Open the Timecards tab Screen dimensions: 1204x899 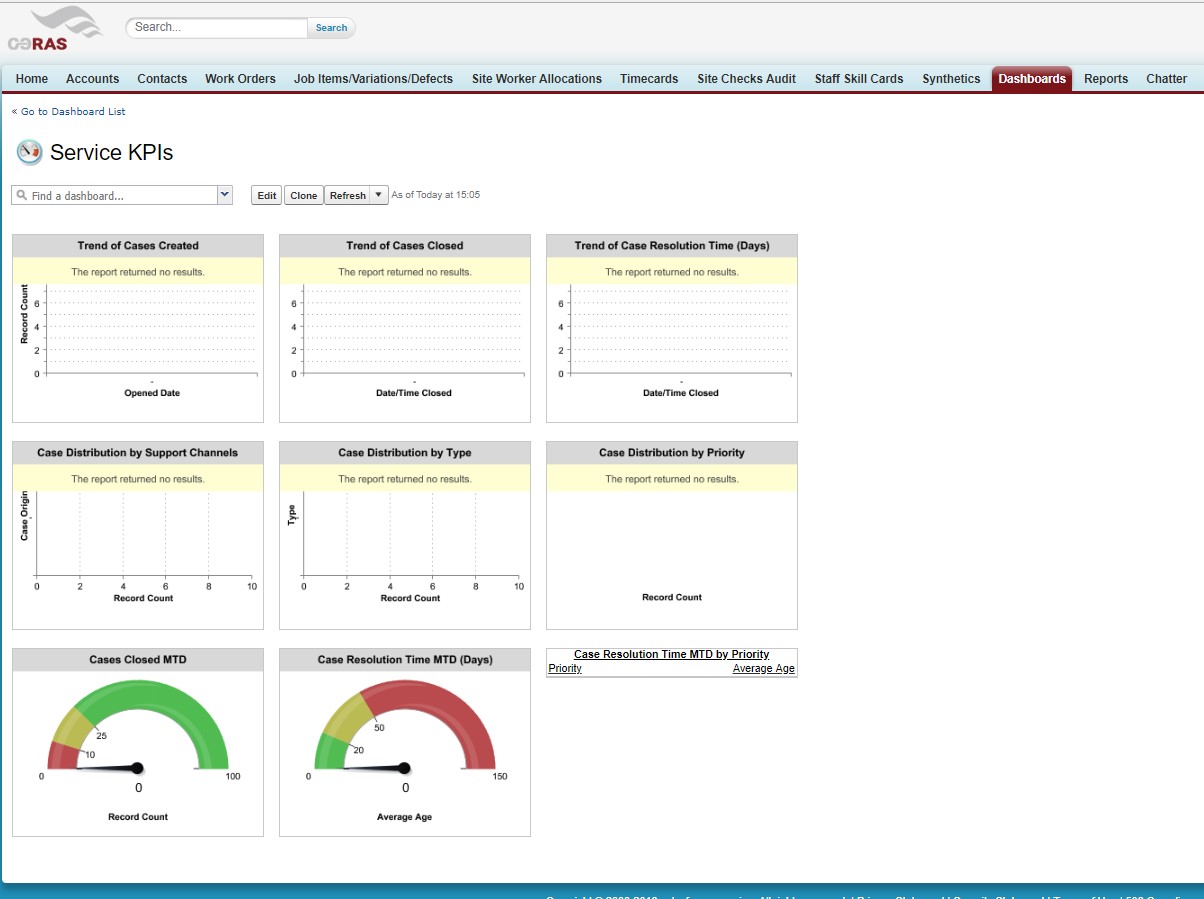649,79
